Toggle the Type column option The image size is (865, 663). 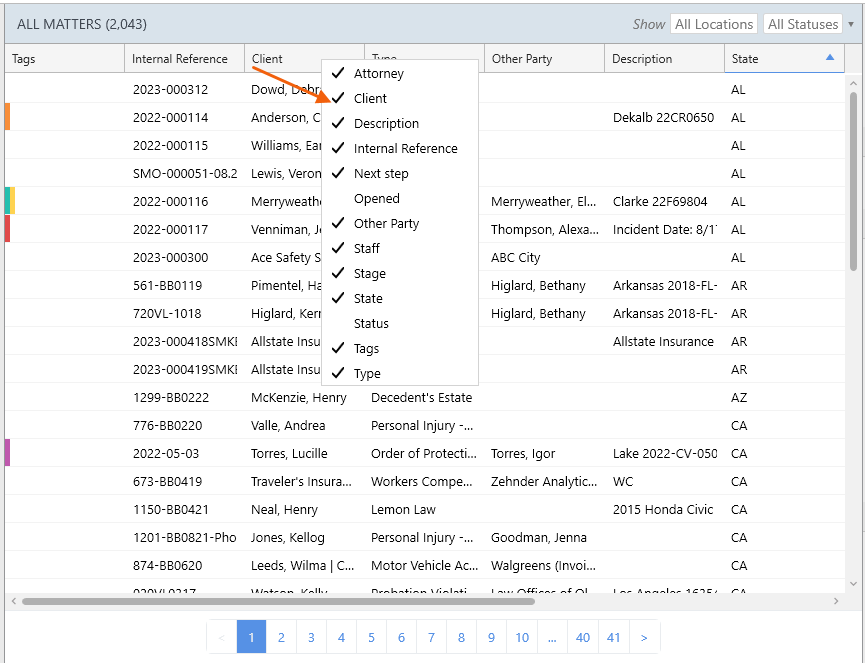399,373
